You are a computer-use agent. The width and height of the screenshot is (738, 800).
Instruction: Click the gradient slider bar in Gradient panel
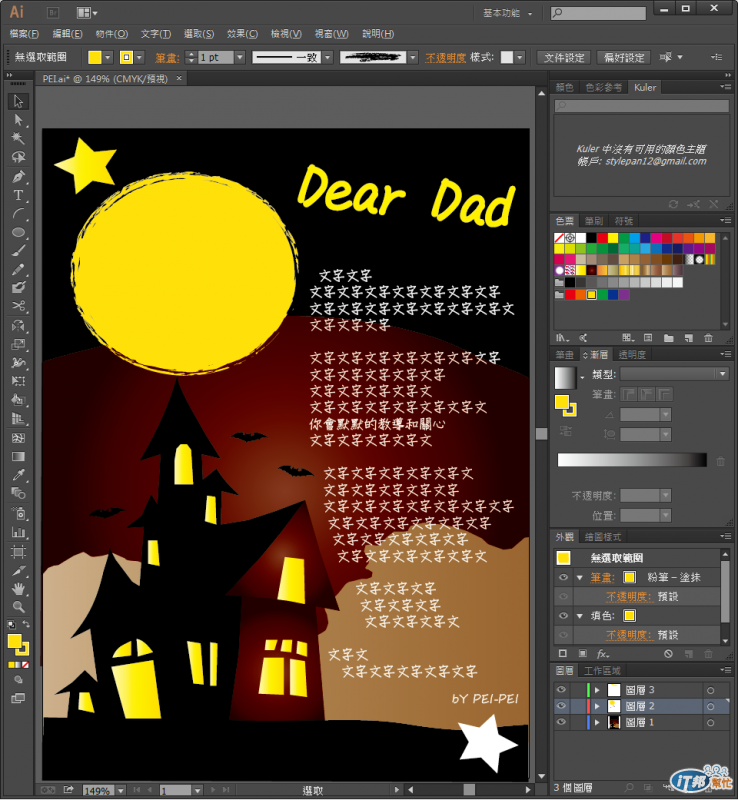[632, 460]
